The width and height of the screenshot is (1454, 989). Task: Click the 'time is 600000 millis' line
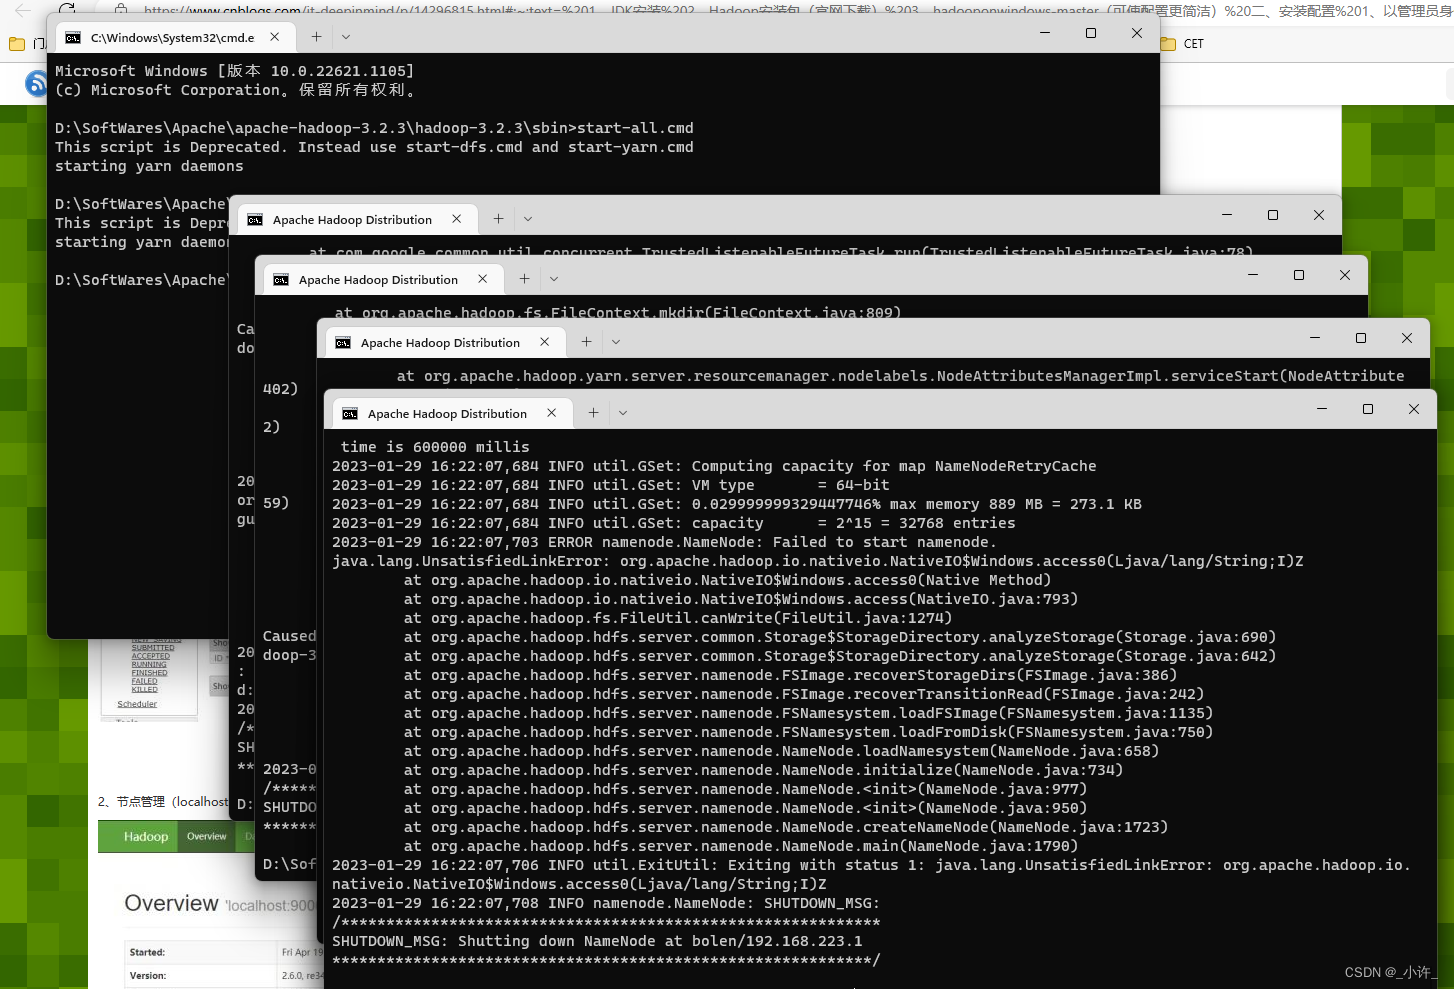click(x=435, y=447)
